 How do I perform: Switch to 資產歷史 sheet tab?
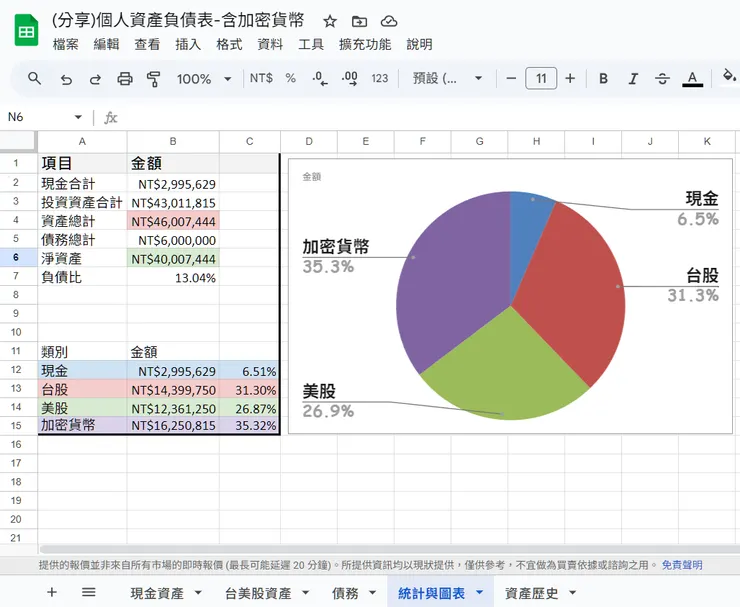click(x=531, y=593)
